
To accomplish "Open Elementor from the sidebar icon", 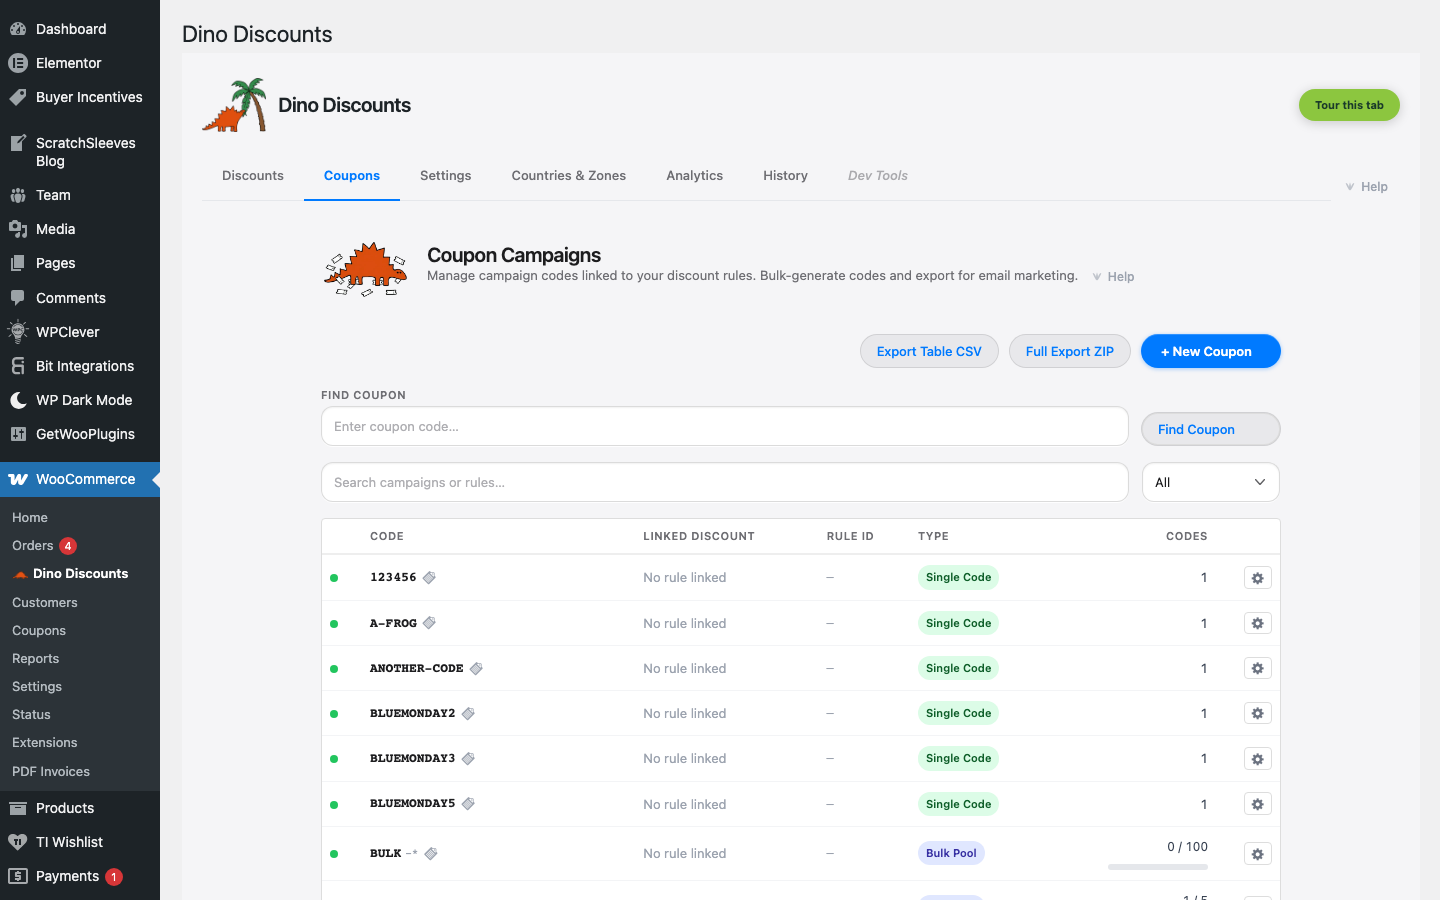I will pyautogui.click(x=18, y=63).
